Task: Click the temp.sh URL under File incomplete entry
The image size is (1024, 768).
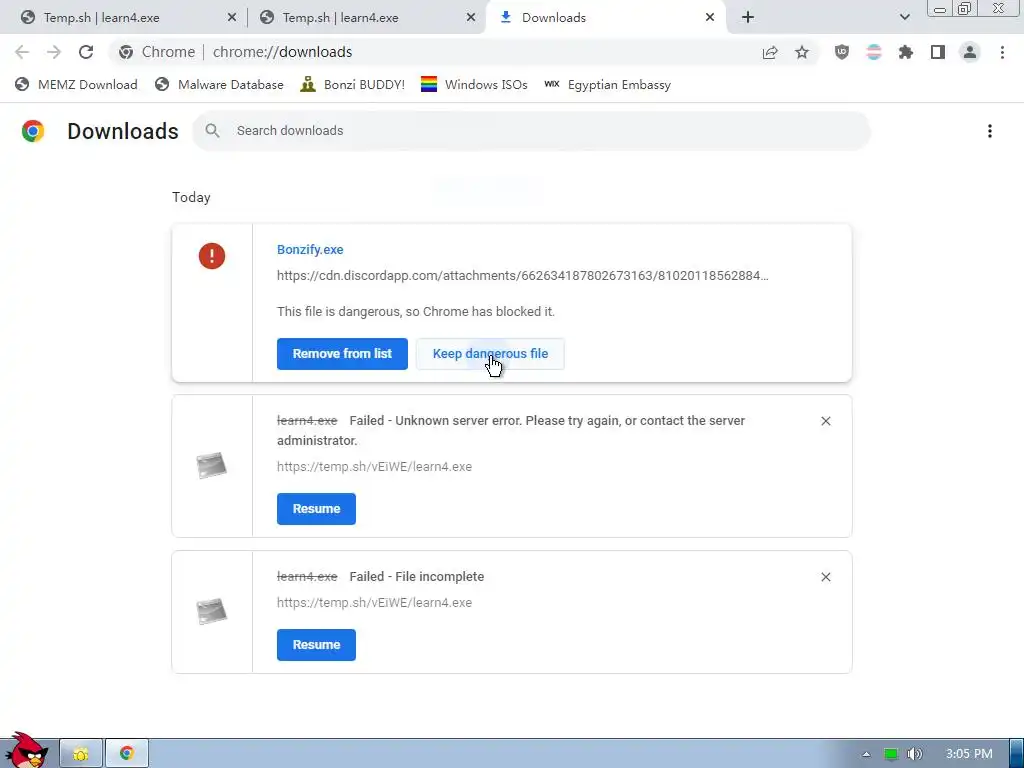Action: (x=374, y=603)
